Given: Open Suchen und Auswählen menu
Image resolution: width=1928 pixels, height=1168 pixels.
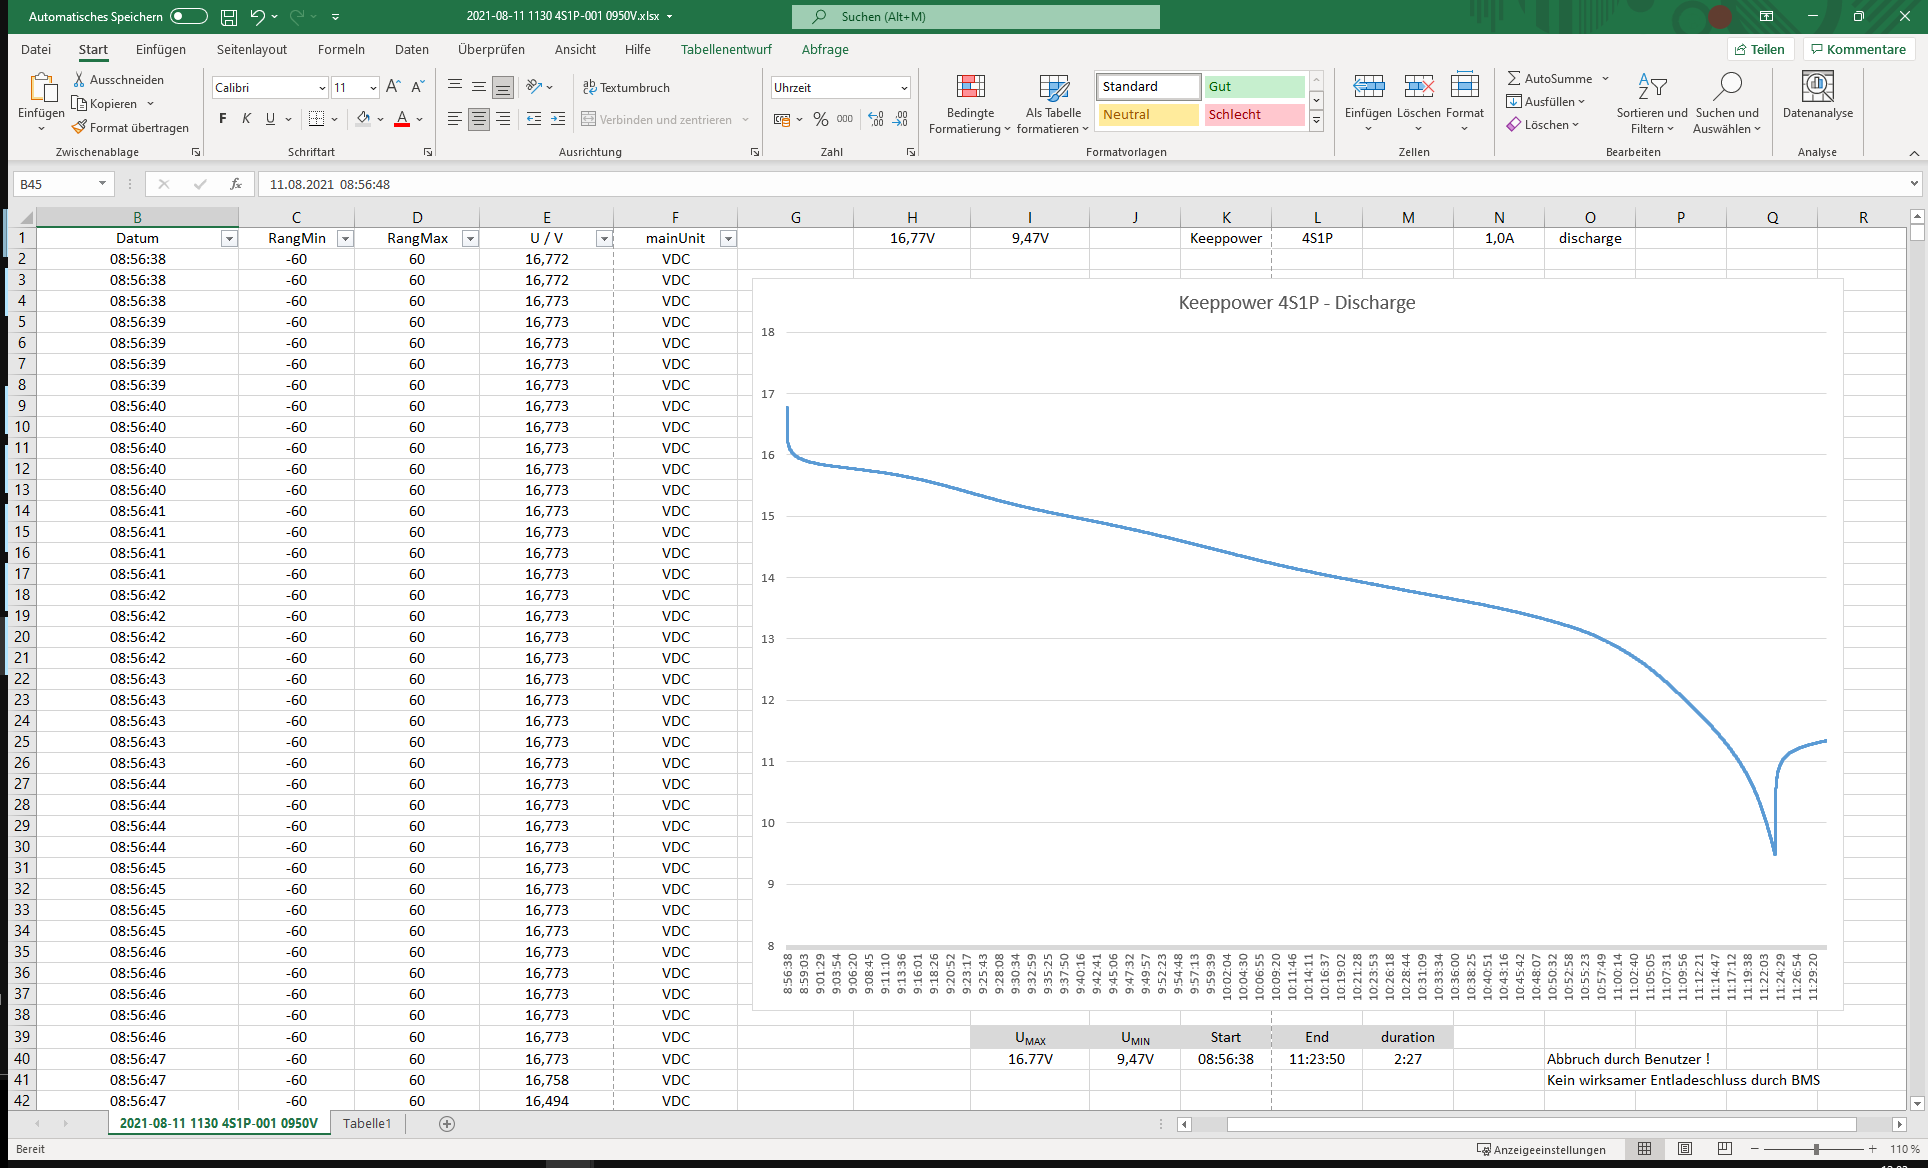Looking at the screenshot, I should tap(1727, 103).
